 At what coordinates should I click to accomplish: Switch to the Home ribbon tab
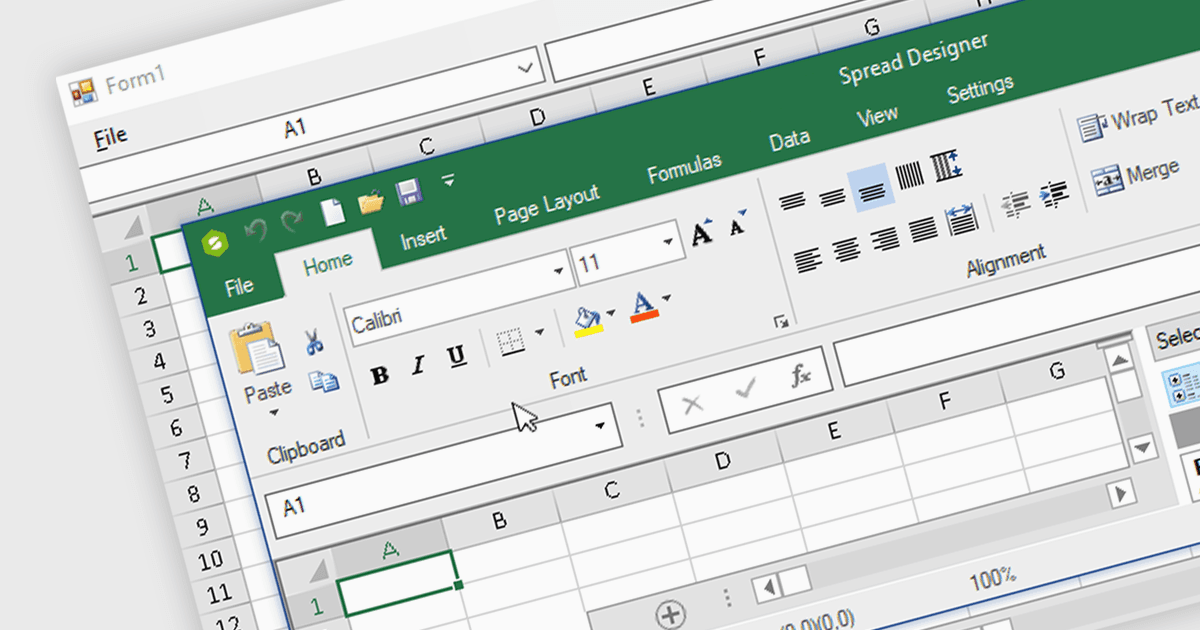(x=328, y=264)
